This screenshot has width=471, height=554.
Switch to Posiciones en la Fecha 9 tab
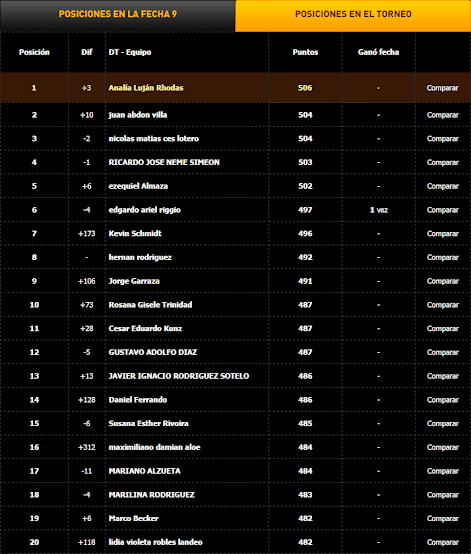117,16
